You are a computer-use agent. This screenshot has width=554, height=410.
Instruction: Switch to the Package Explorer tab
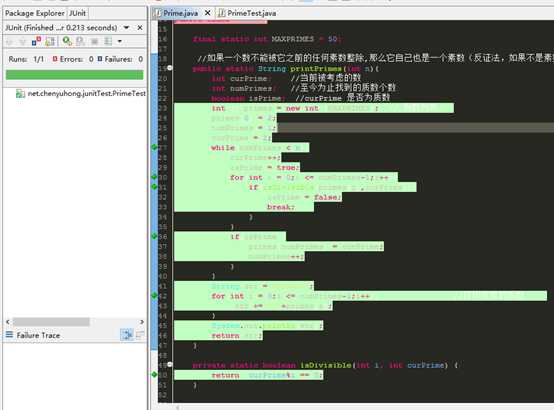(x=35, y=13)
